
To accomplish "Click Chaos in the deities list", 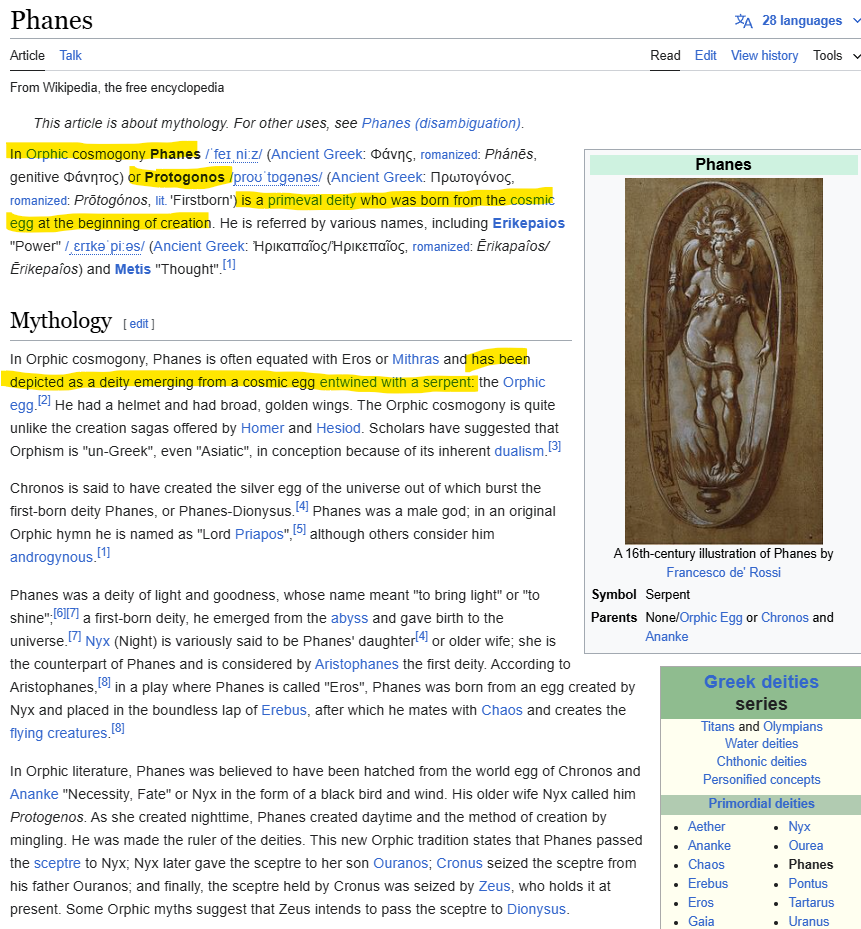I will pos(706,865).
